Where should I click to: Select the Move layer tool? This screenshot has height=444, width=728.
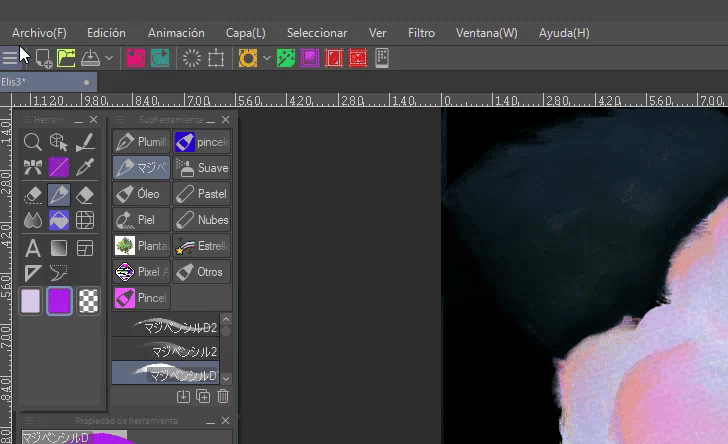85,142
